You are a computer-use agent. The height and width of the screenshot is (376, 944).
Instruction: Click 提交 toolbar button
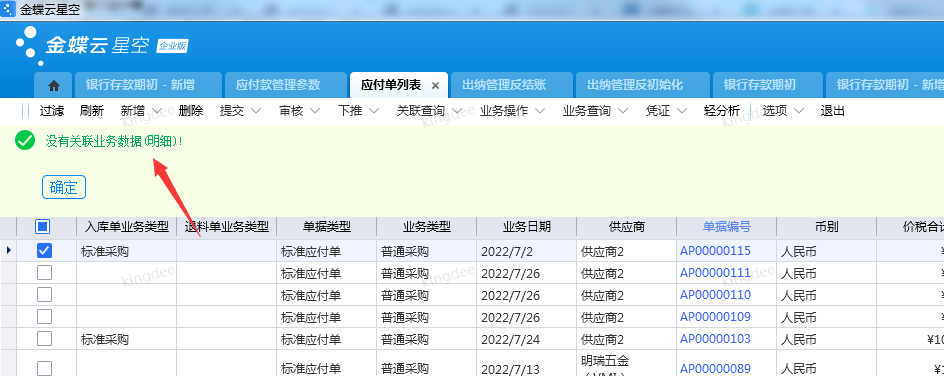232,111
